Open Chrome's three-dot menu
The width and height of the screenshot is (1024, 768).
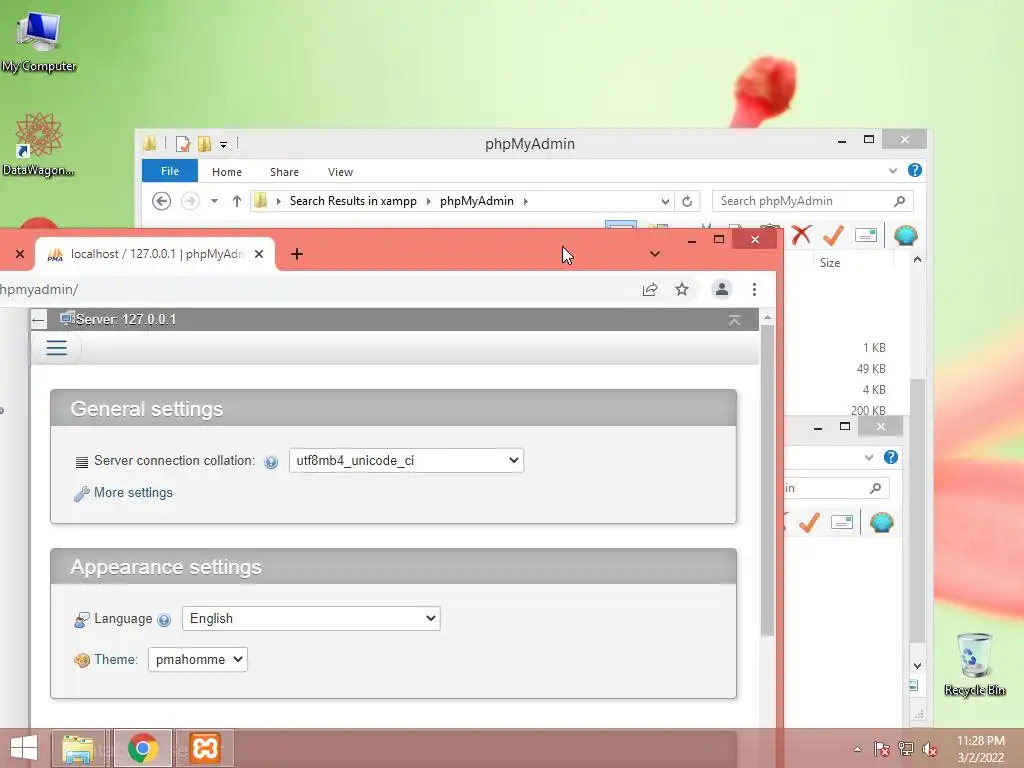tap(754, 289)
